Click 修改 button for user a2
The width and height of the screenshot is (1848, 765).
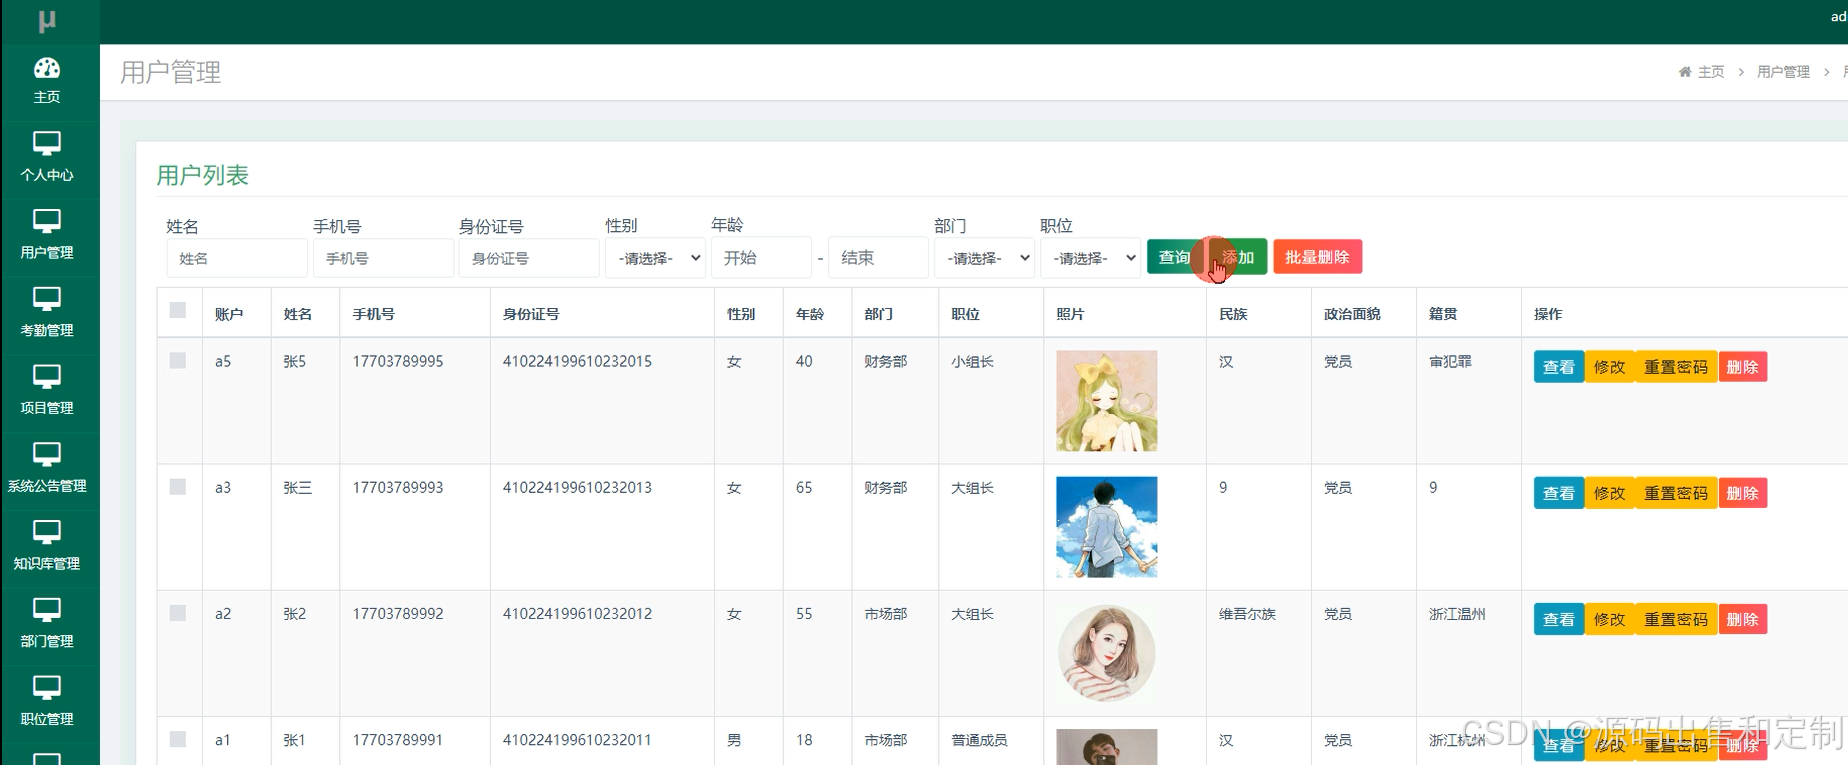point(1609,619)
